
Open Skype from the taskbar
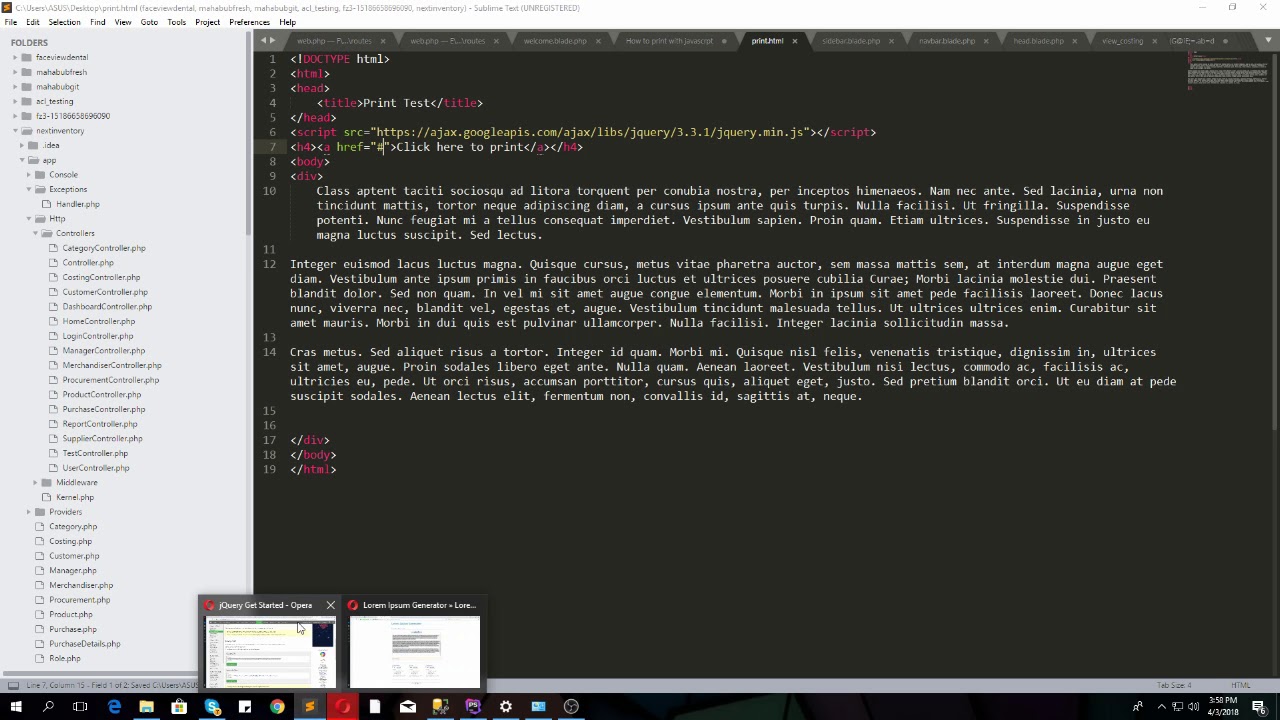click(212, 707)
